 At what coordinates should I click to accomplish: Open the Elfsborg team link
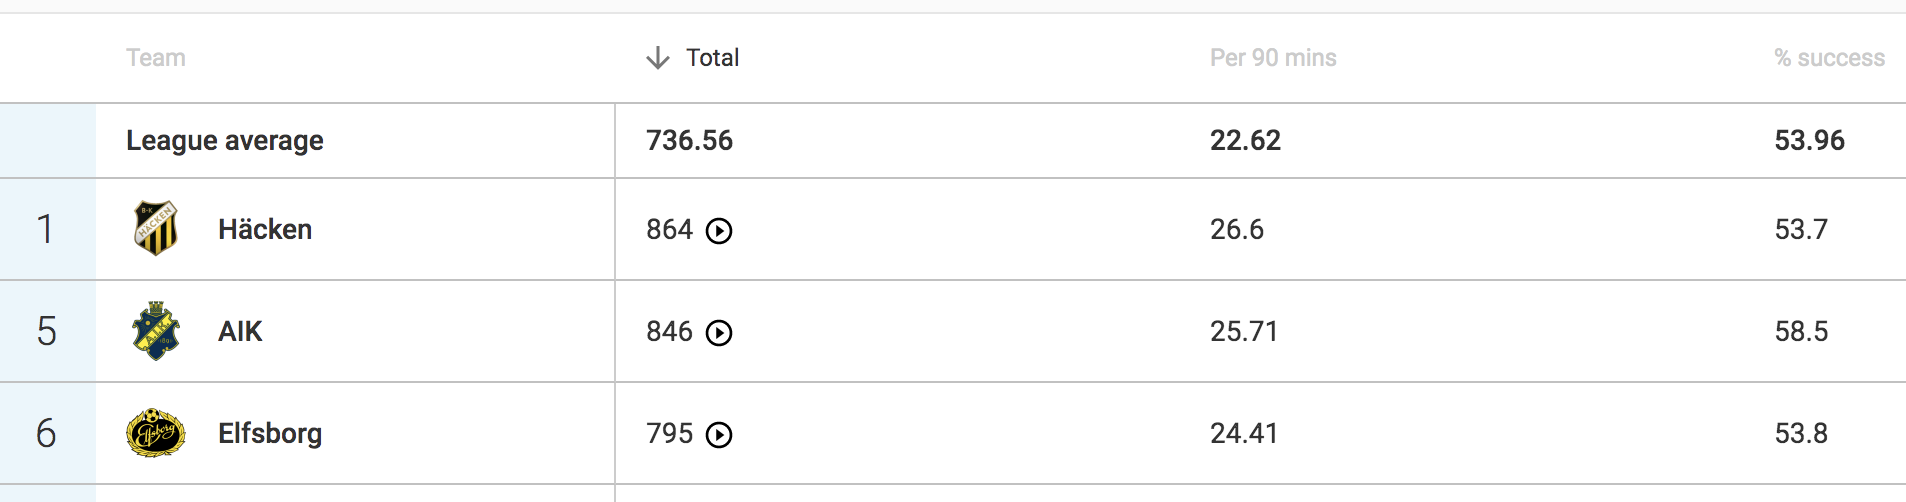pos(270,433)
